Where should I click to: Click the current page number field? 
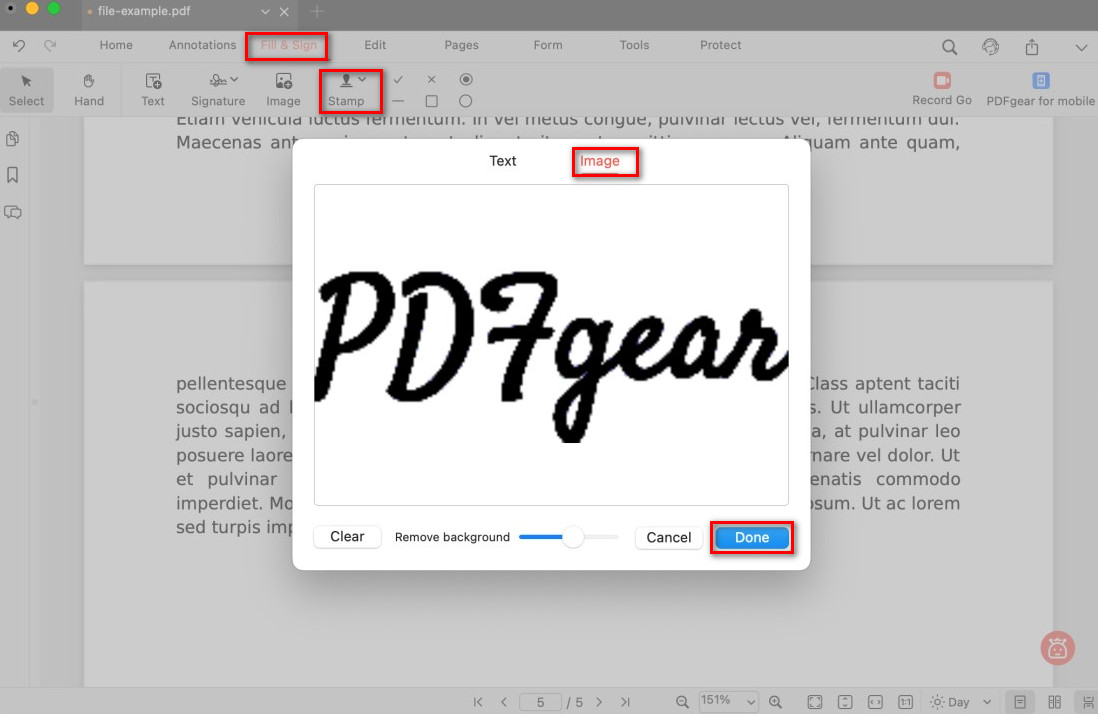540,701
